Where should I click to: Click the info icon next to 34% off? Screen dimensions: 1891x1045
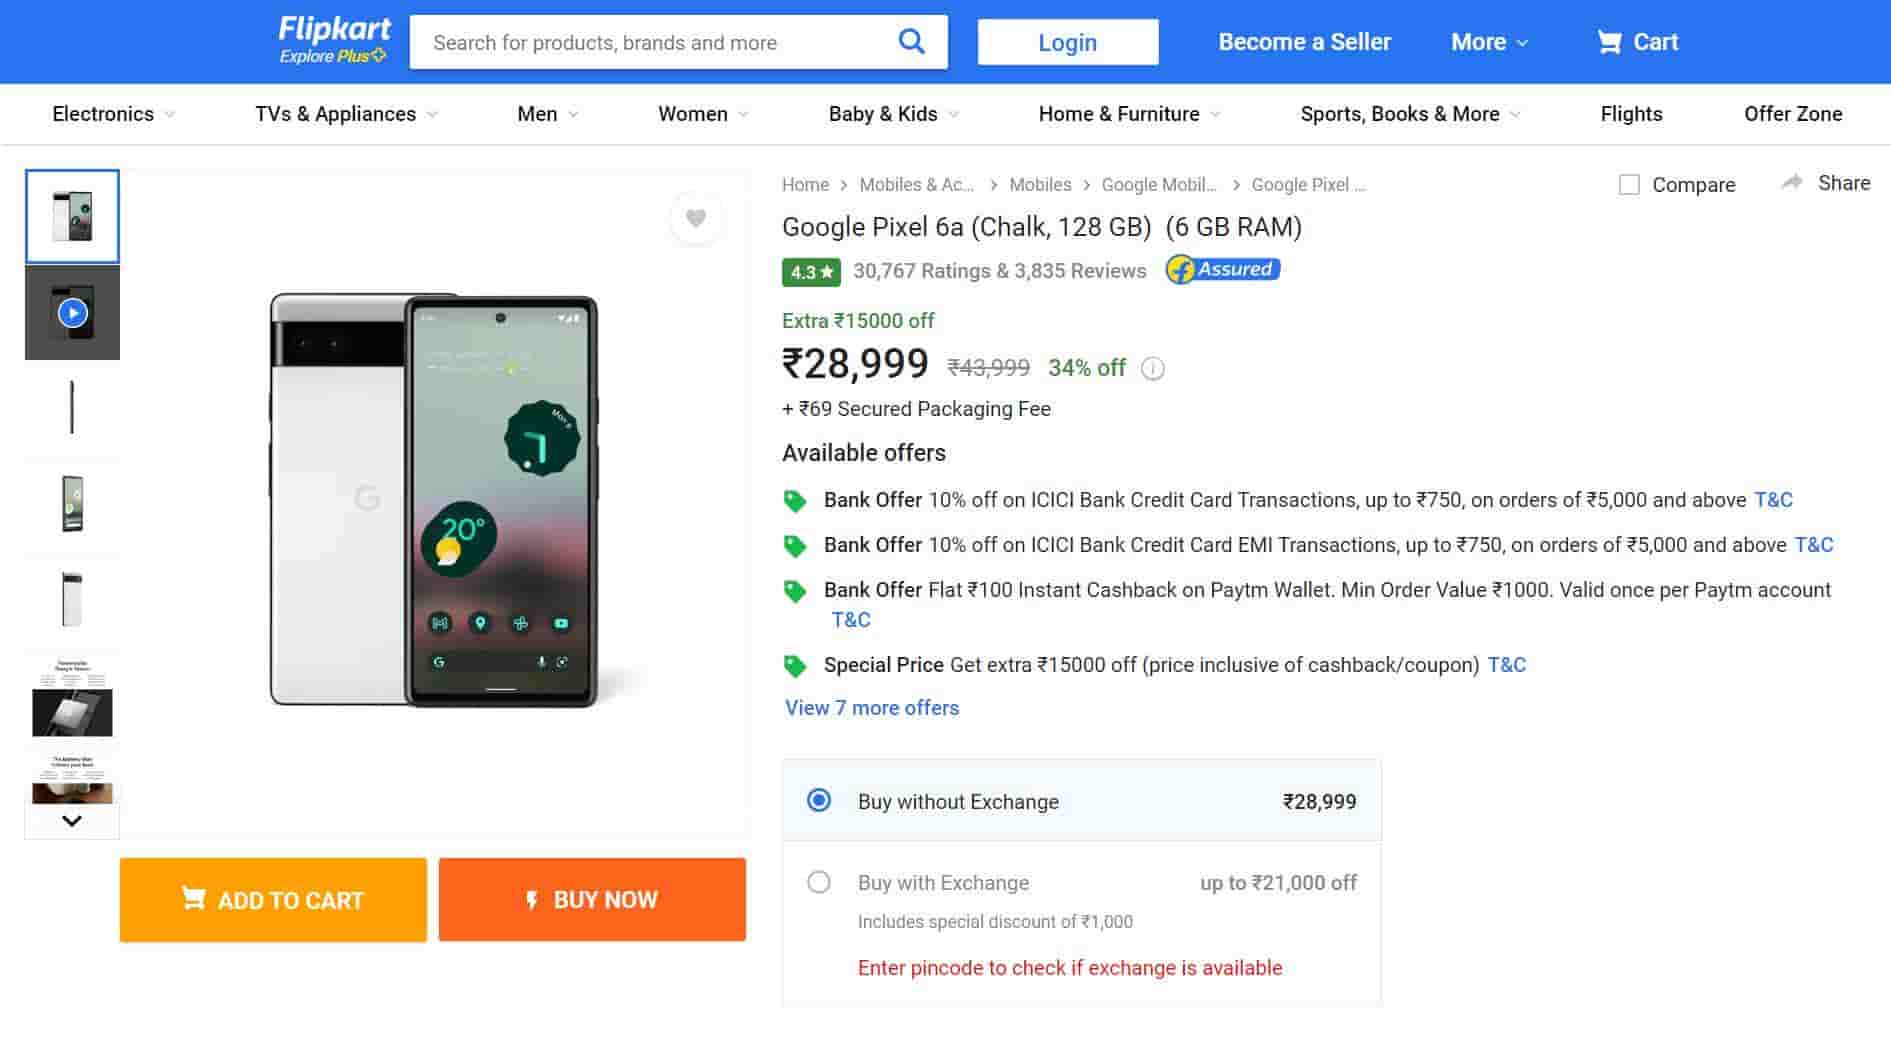coord(1153,368)
